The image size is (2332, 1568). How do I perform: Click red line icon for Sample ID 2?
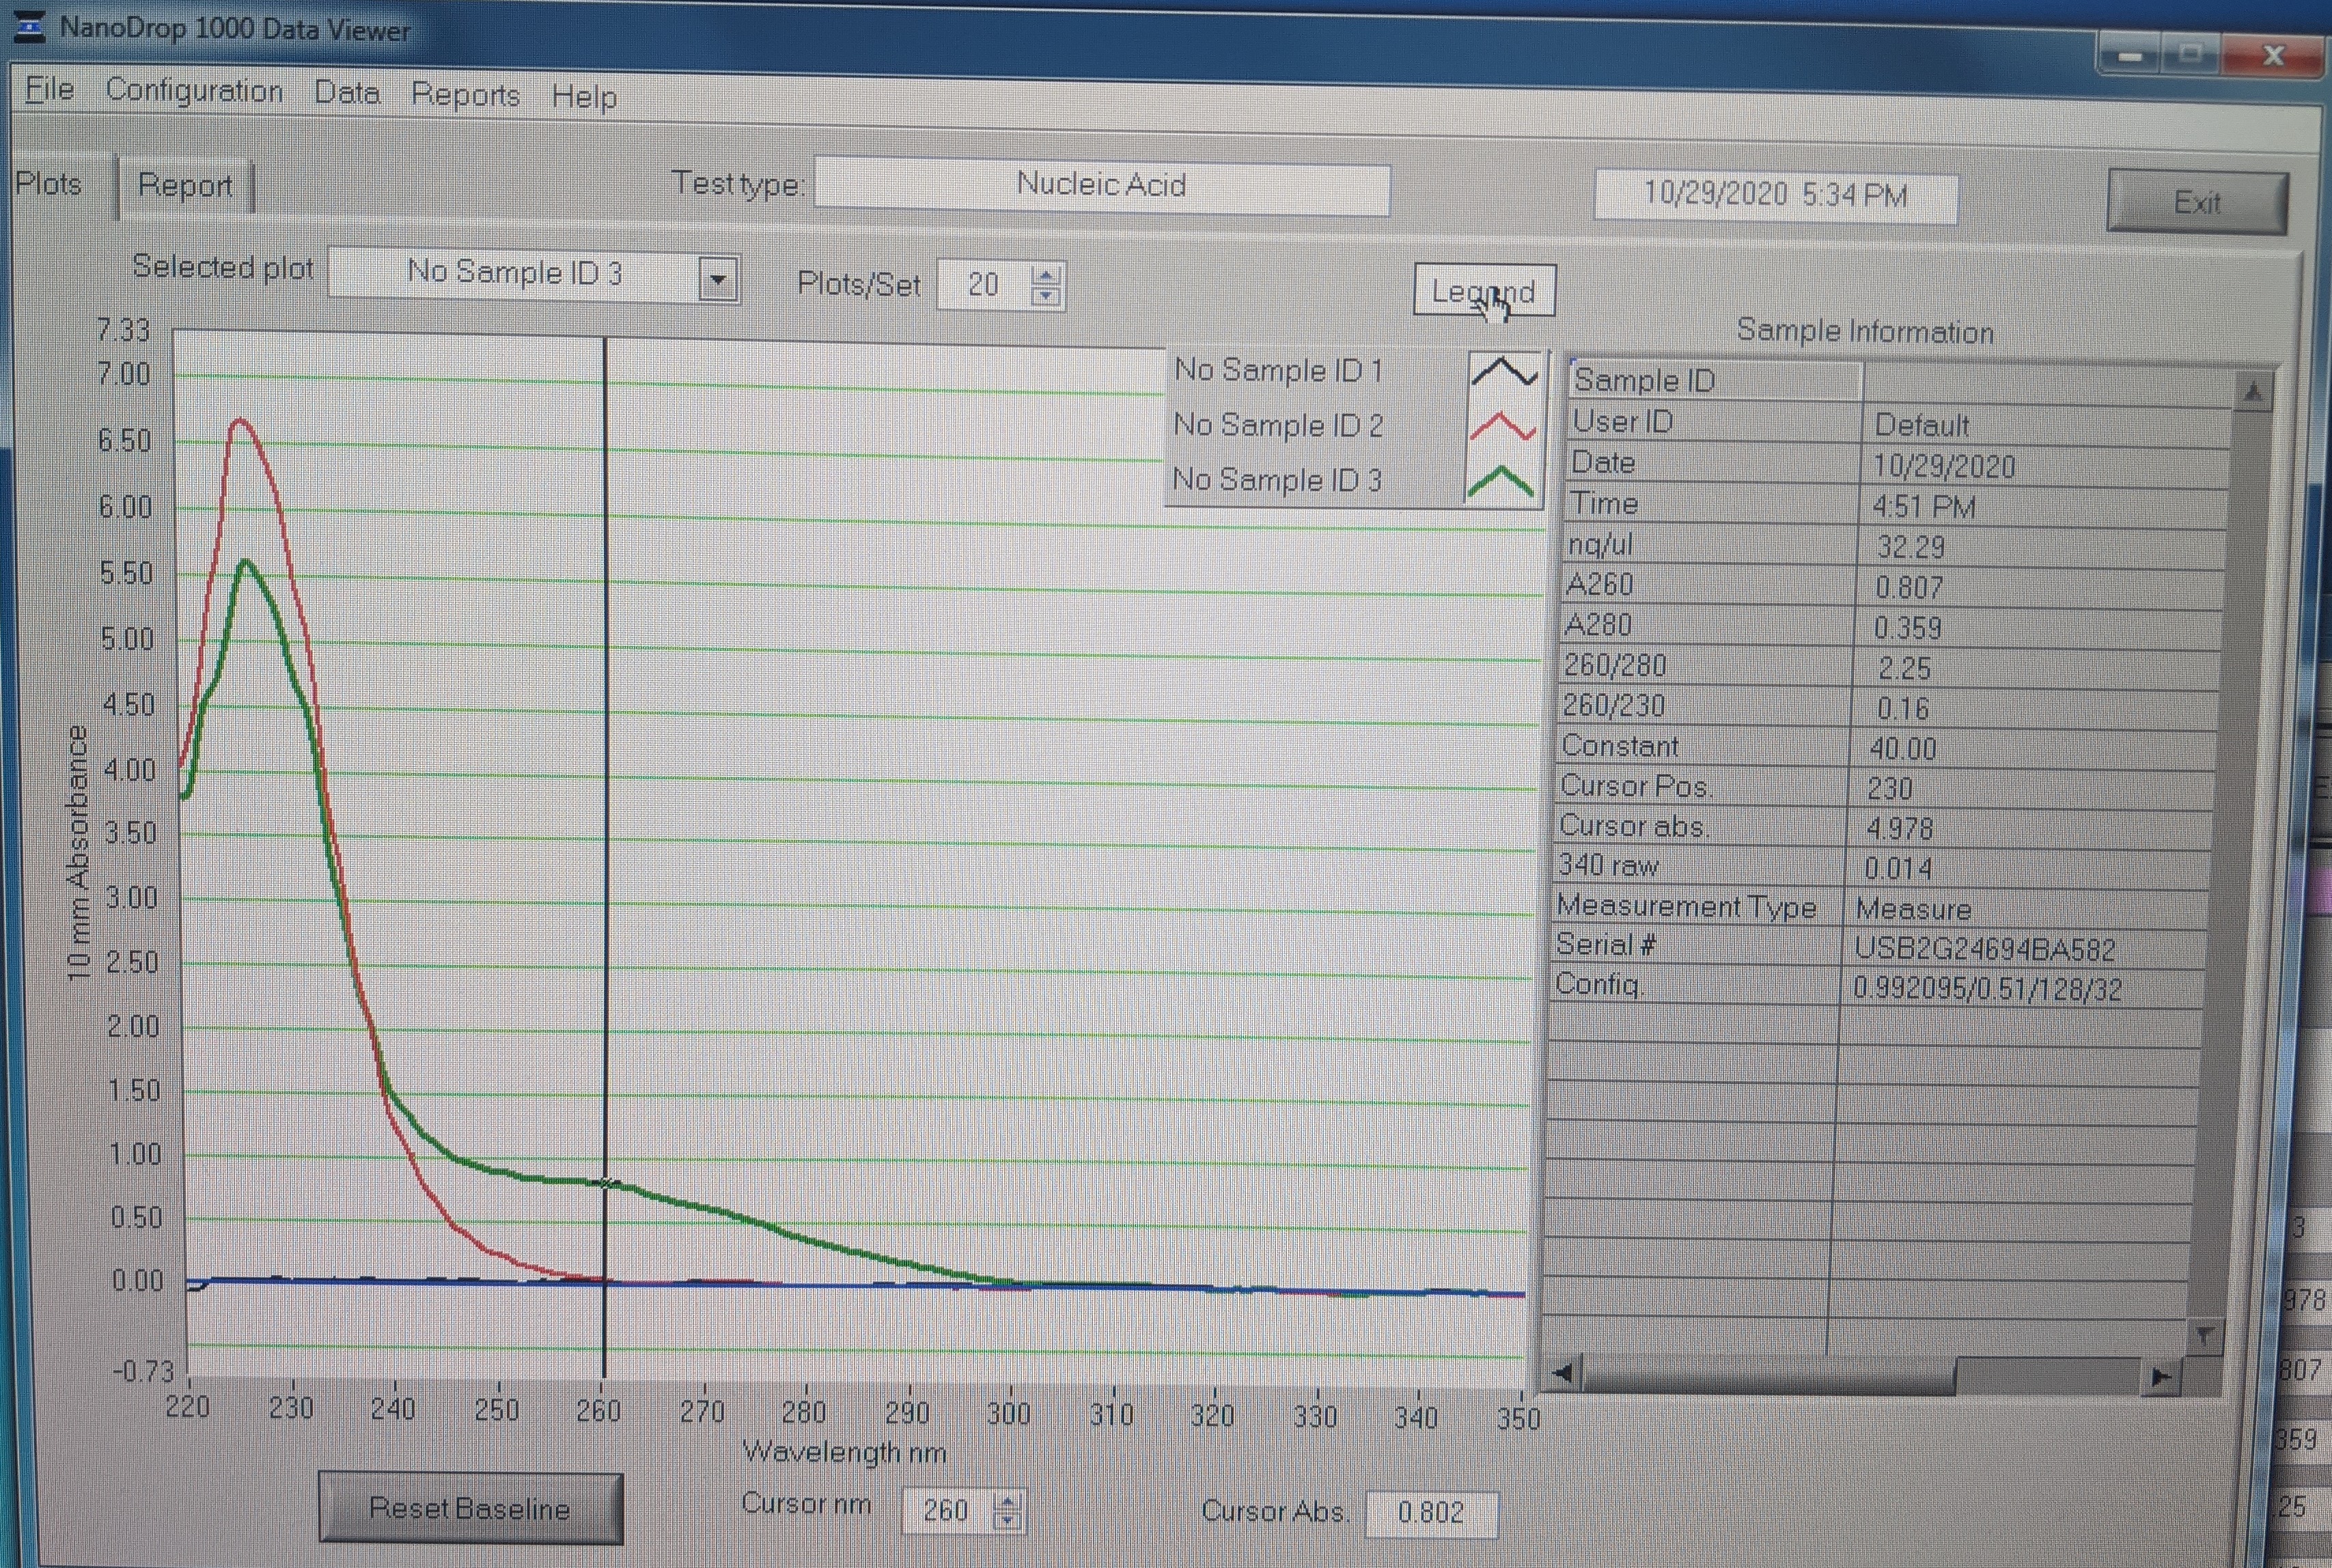pos(1502,427)
